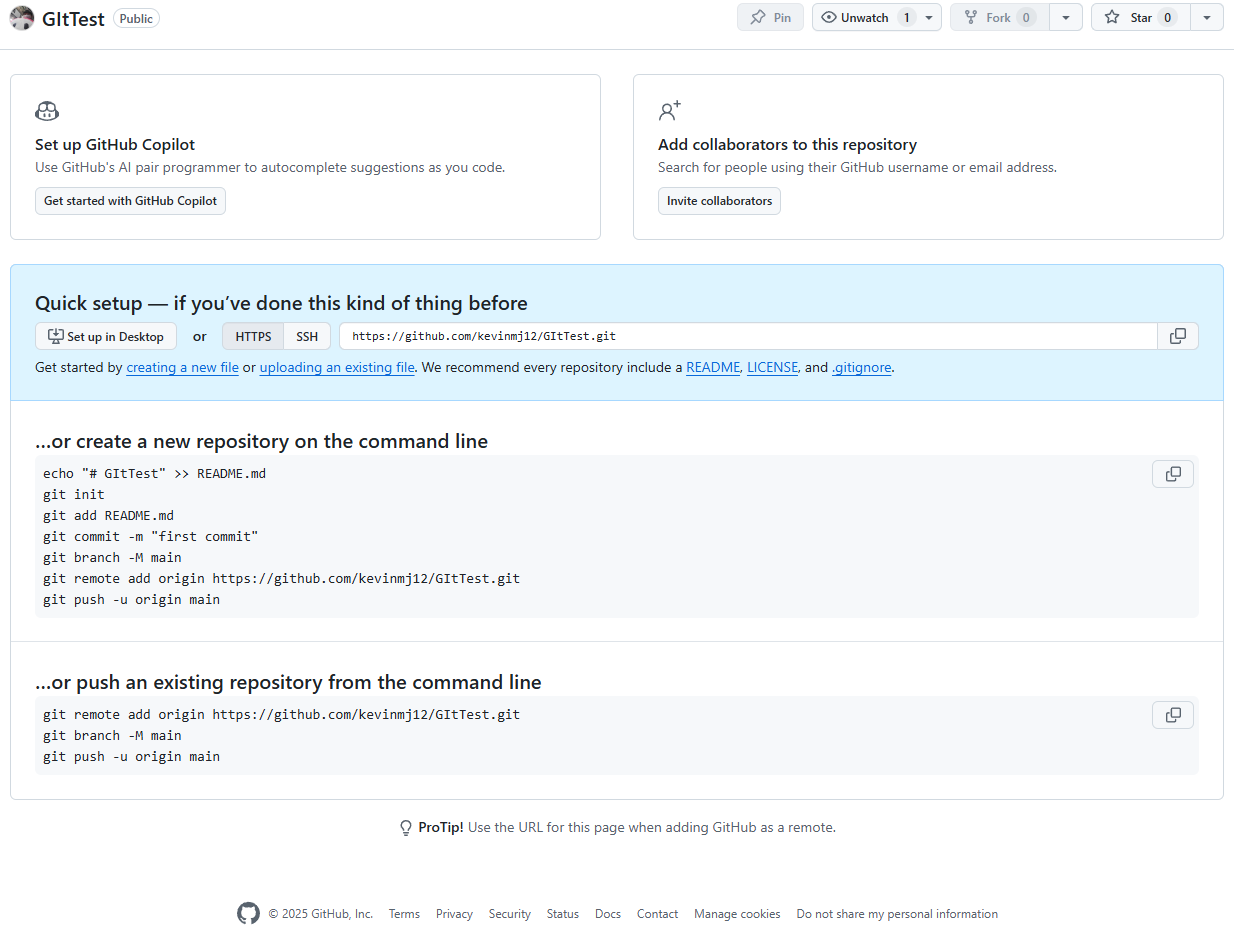Image resolution: width=1234 pixels, height=941 pixels.
Task: Switch to the SSH protocol option
Action: point(307,336)
